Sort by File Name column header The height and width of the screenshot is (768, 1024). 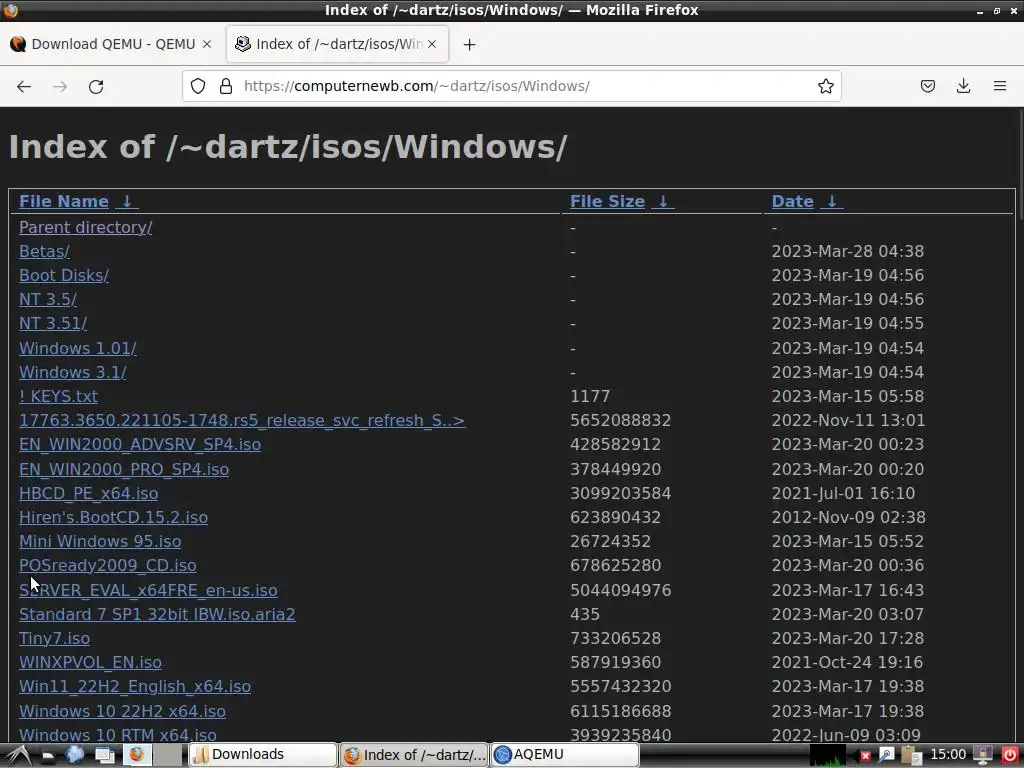pos(63,201)
